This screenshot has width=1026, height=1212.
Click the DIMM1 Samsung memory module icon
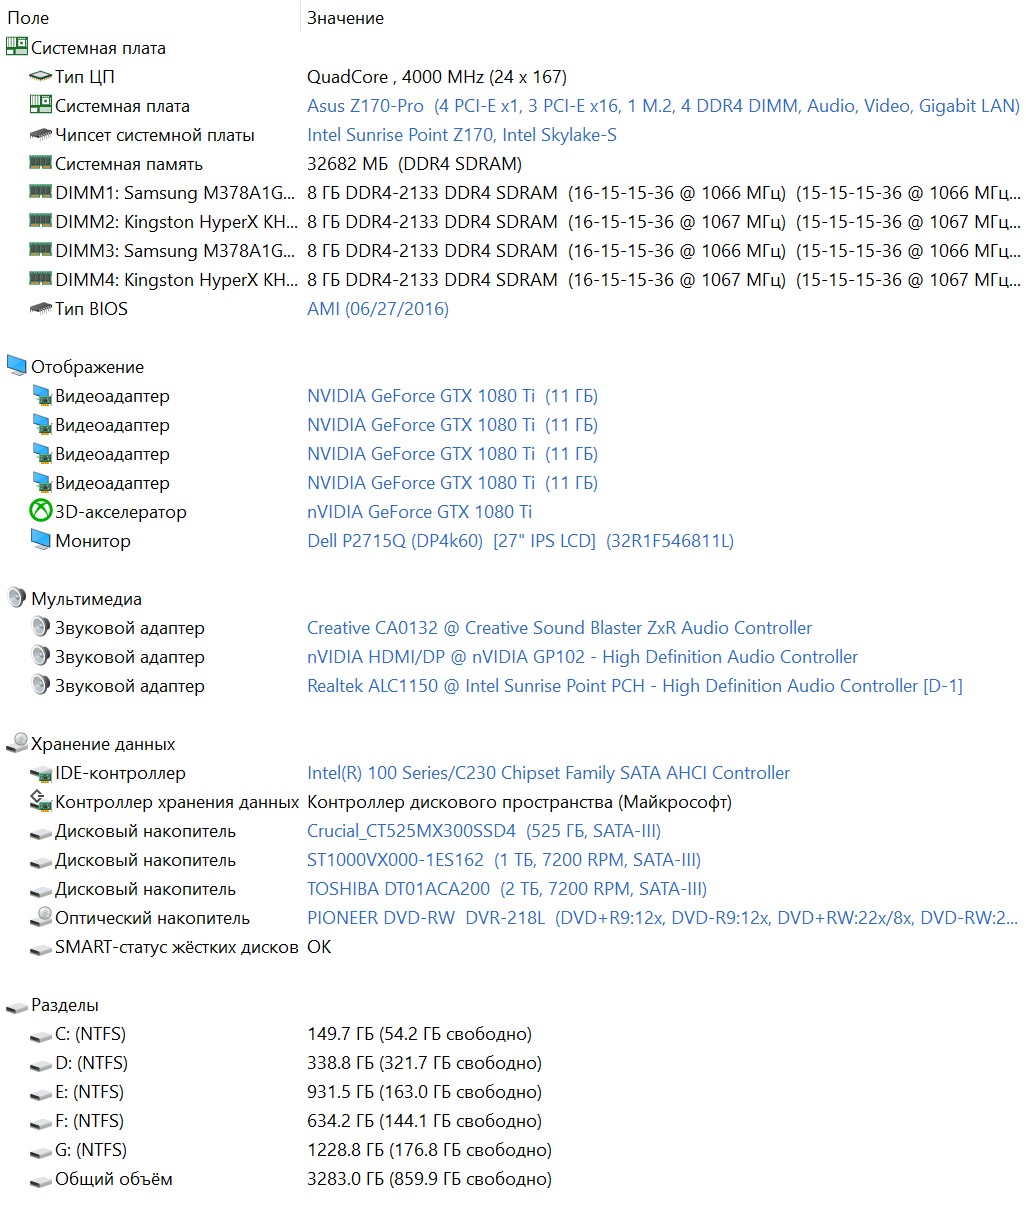(x=41, y=192)
